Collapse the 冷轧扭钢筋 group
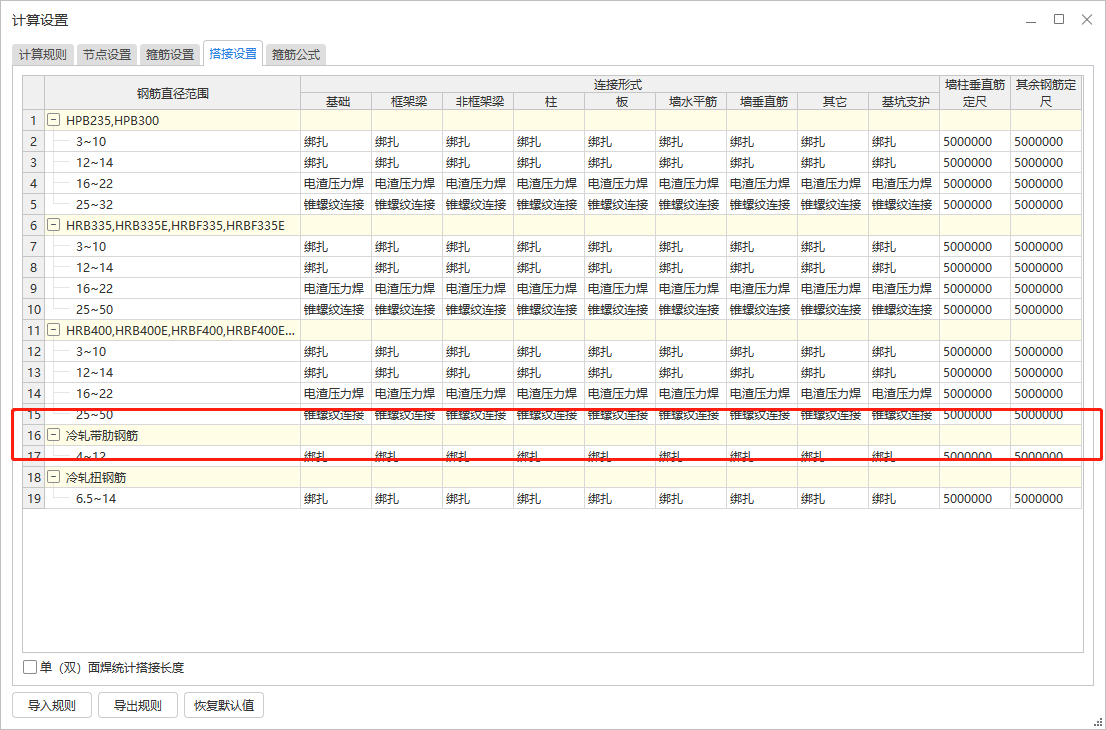1106x730 pixels. click(x=53, y=477)
